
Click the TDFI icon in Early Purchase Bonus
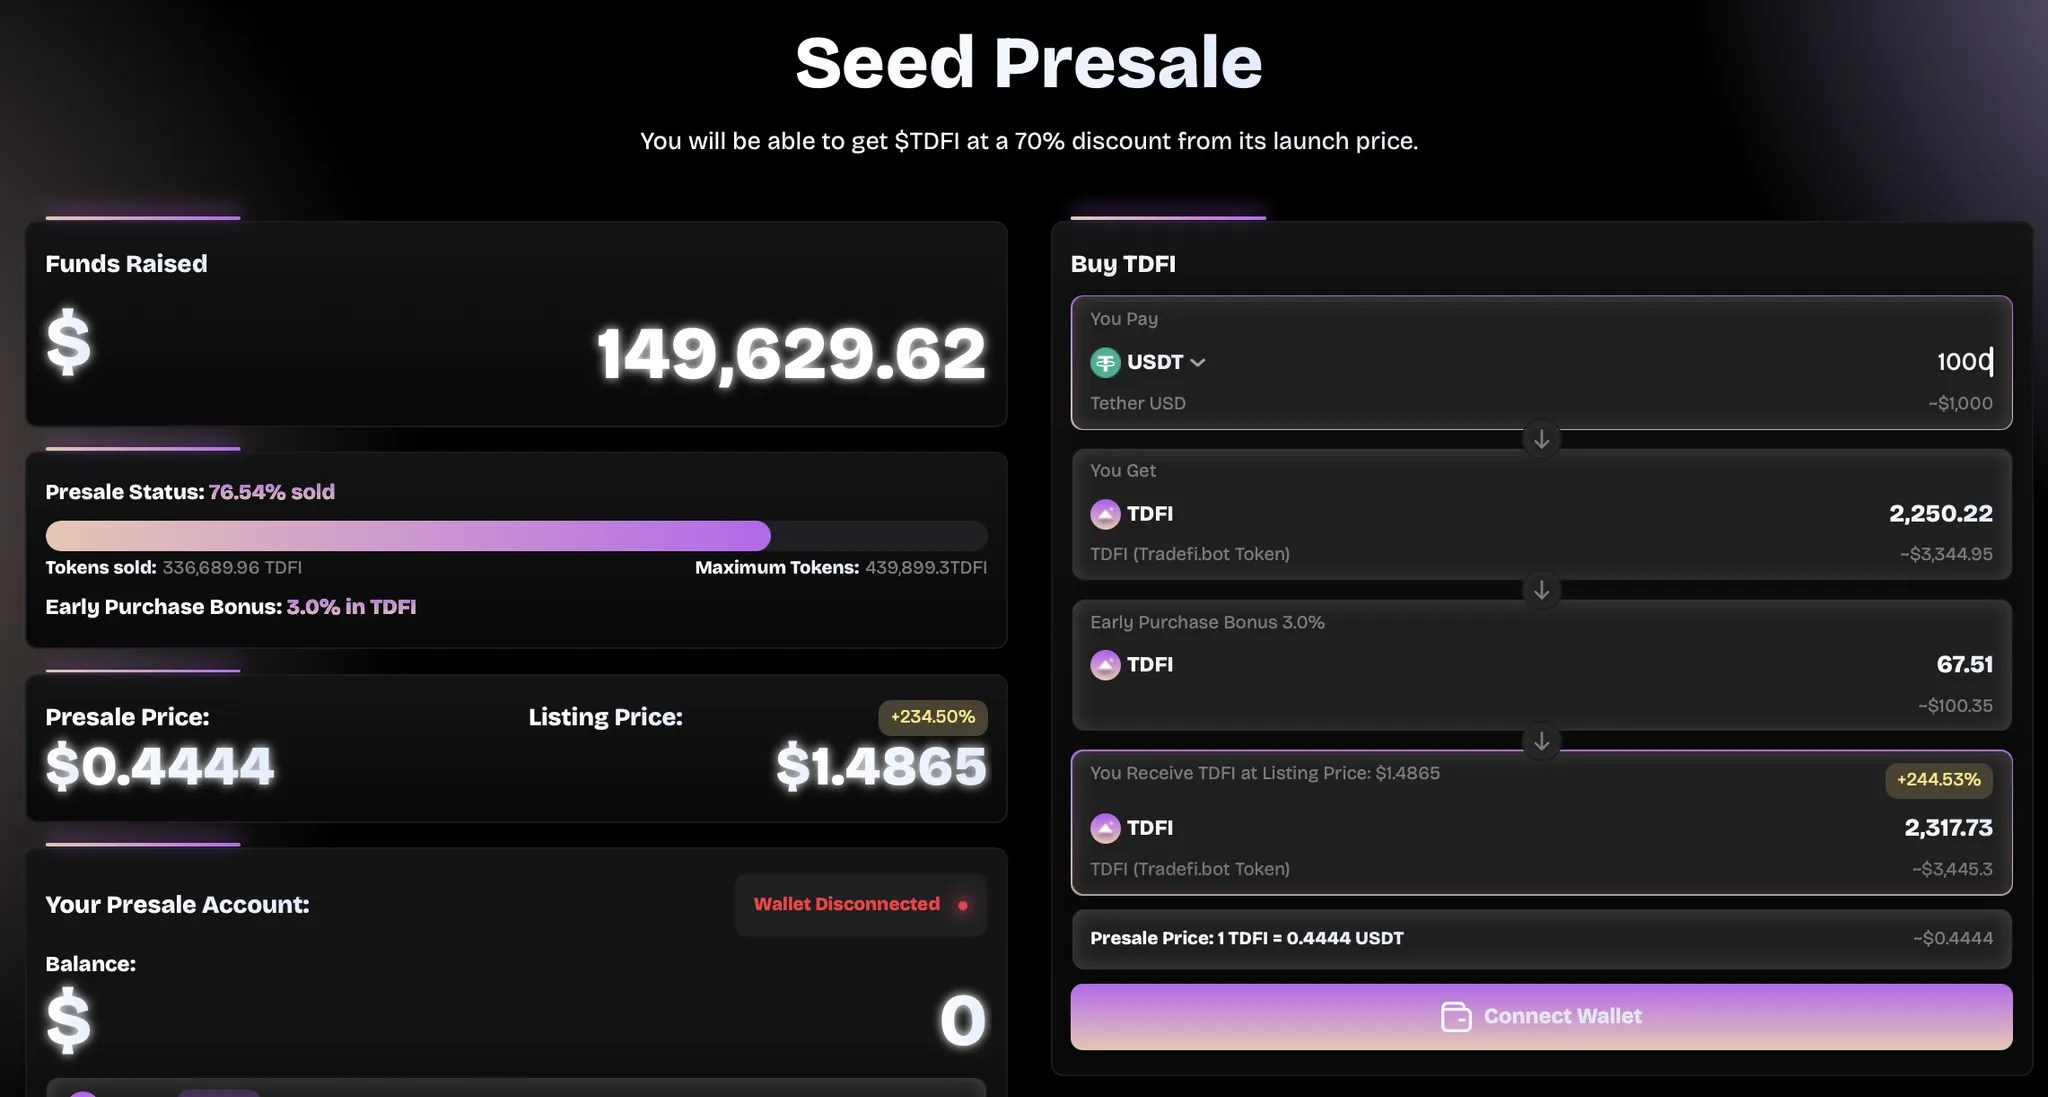(1105, 665)
